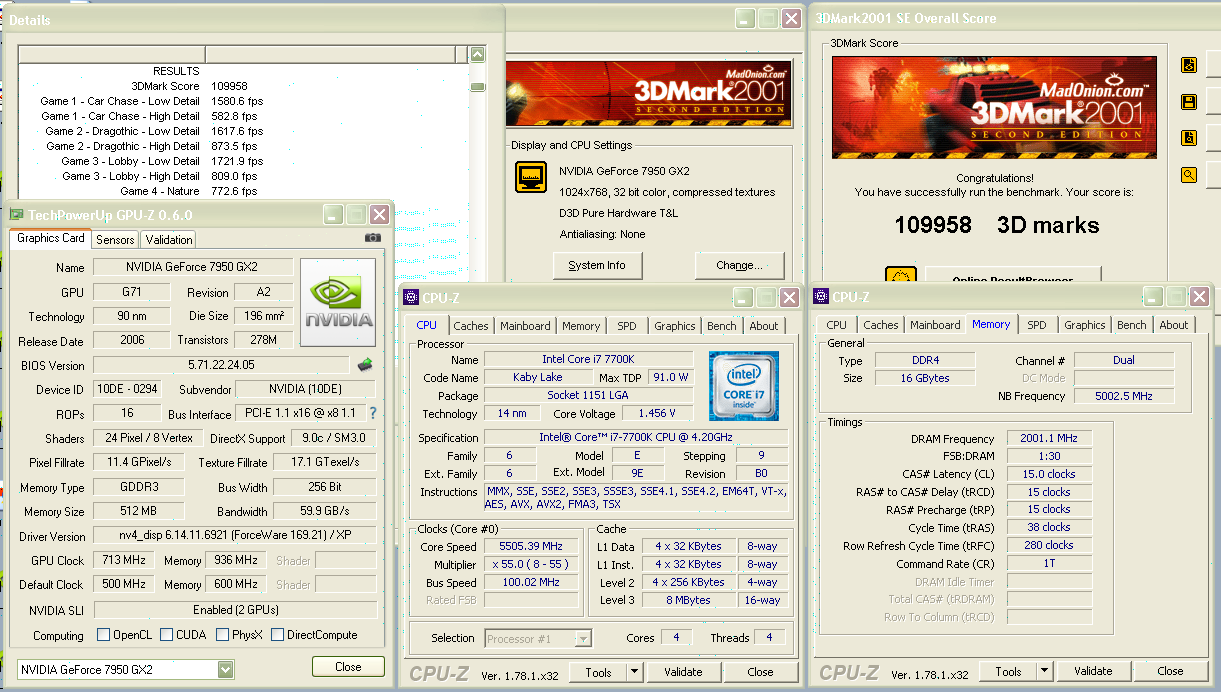Click the NVIDIA logo in GPU-Z
1221x692 pixels.
(338, 303)
